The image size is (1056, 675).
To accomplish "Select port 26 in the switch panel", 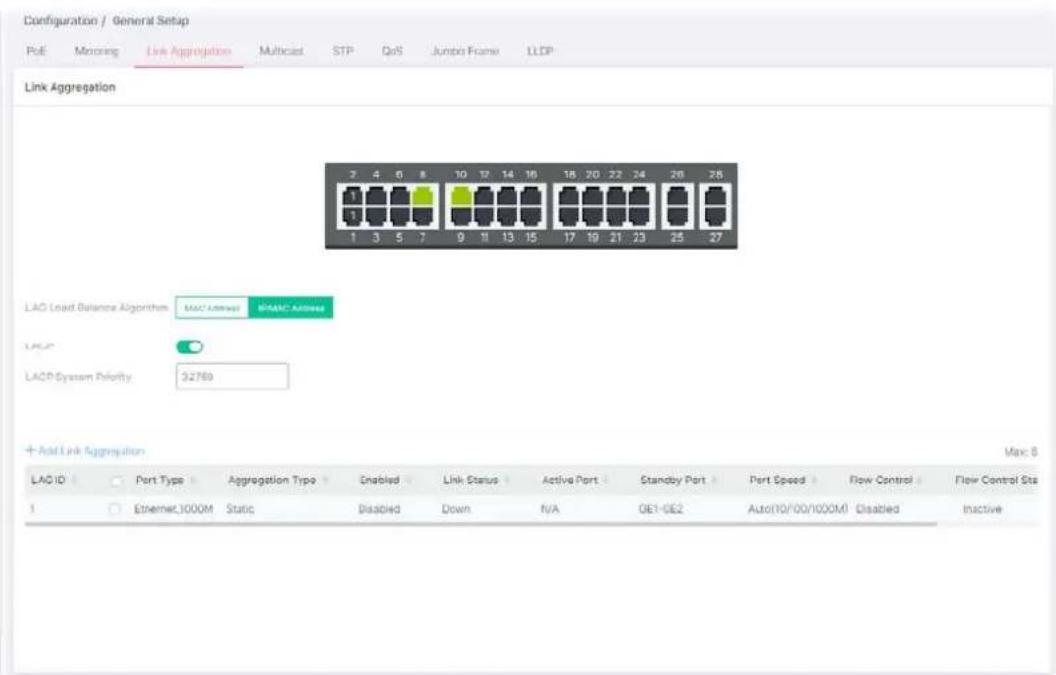I will pos(678,197).
